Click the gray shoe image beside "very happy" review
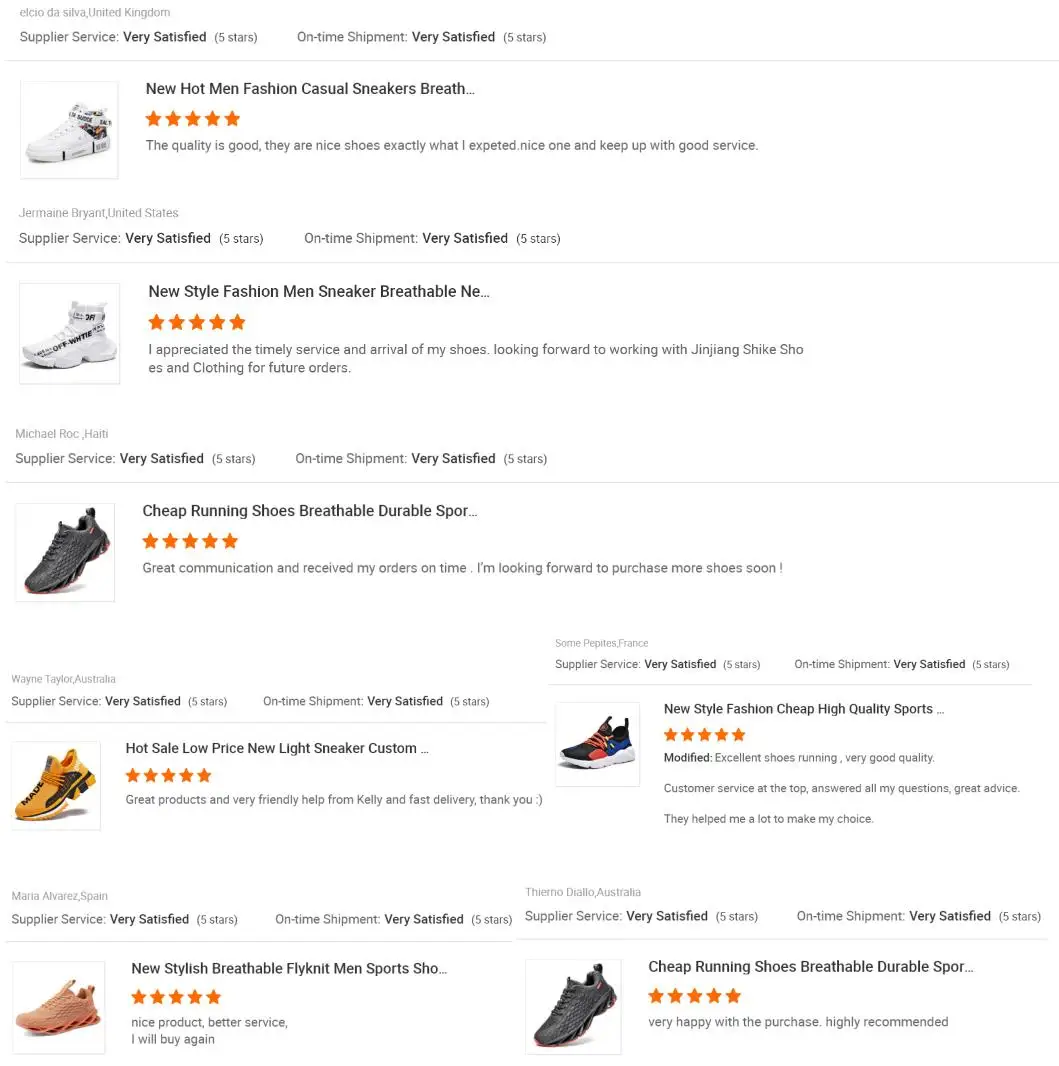The width and height of the screenshot is (1059, 1066). pyautogui.click(x=573, y=1006)
